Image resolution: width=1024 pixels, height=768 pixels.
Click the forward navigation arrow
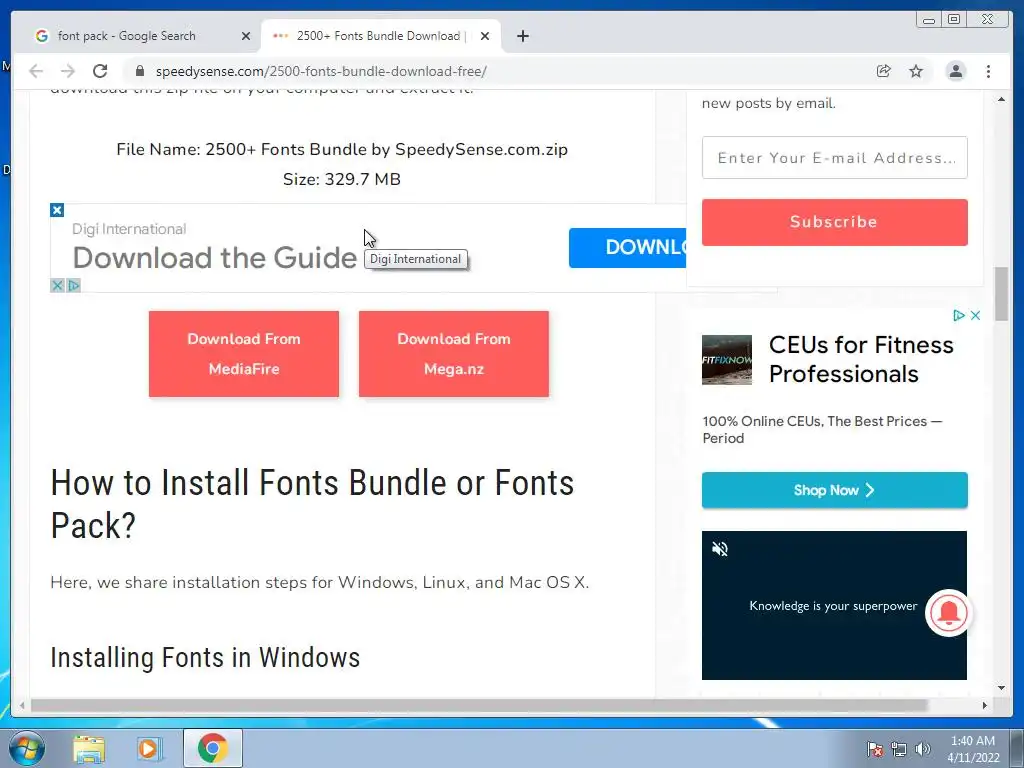click(68, 71)
